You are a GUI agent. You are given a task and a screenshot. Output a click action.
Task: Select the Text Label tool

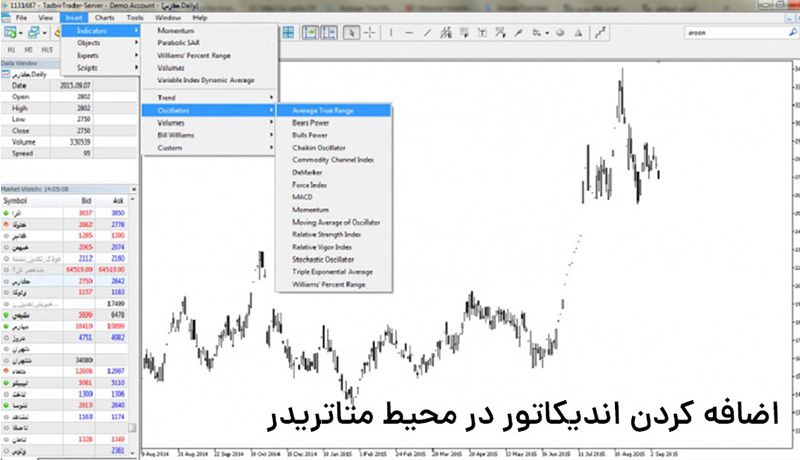[500, 33]
